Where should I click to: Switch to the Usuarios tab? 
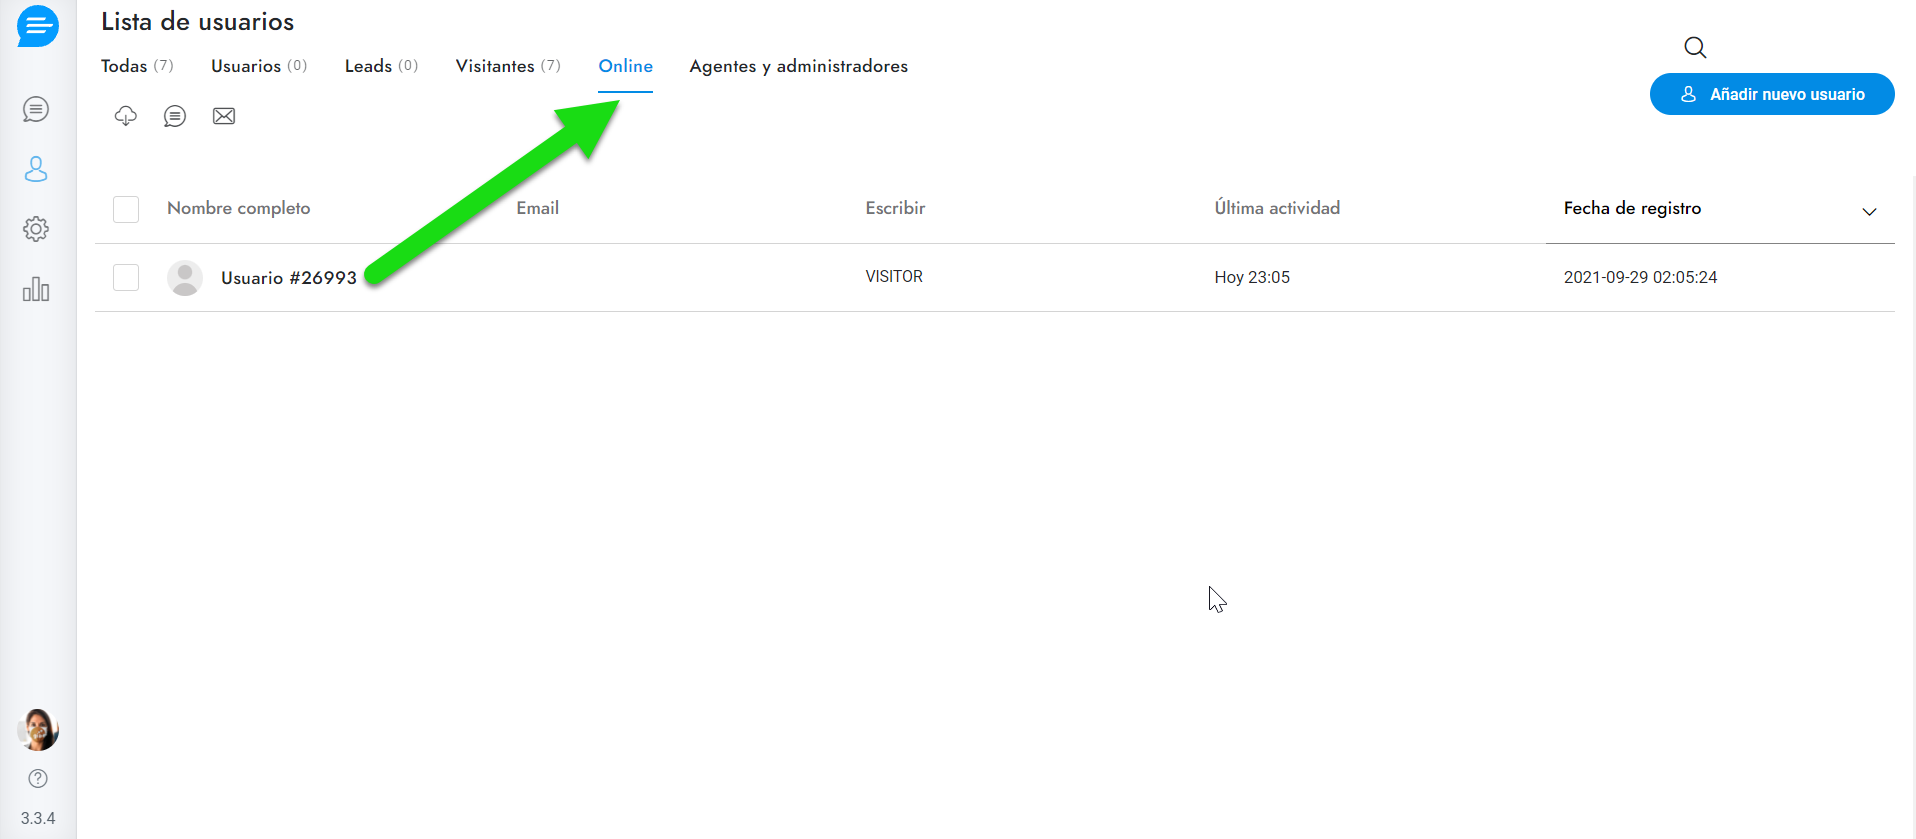[259, 66]
